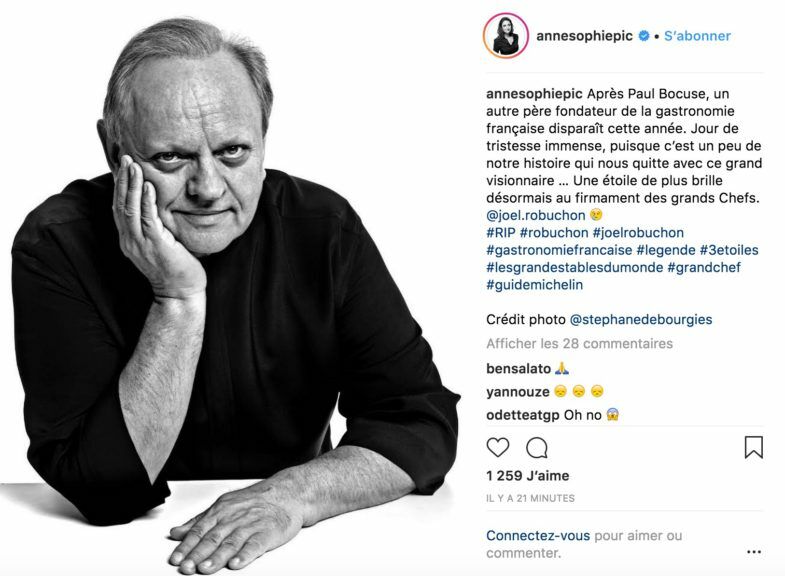Open the comment bubble icon
Image resolution: width=785 pixels, height=576 pixels.
pos(537,448)
